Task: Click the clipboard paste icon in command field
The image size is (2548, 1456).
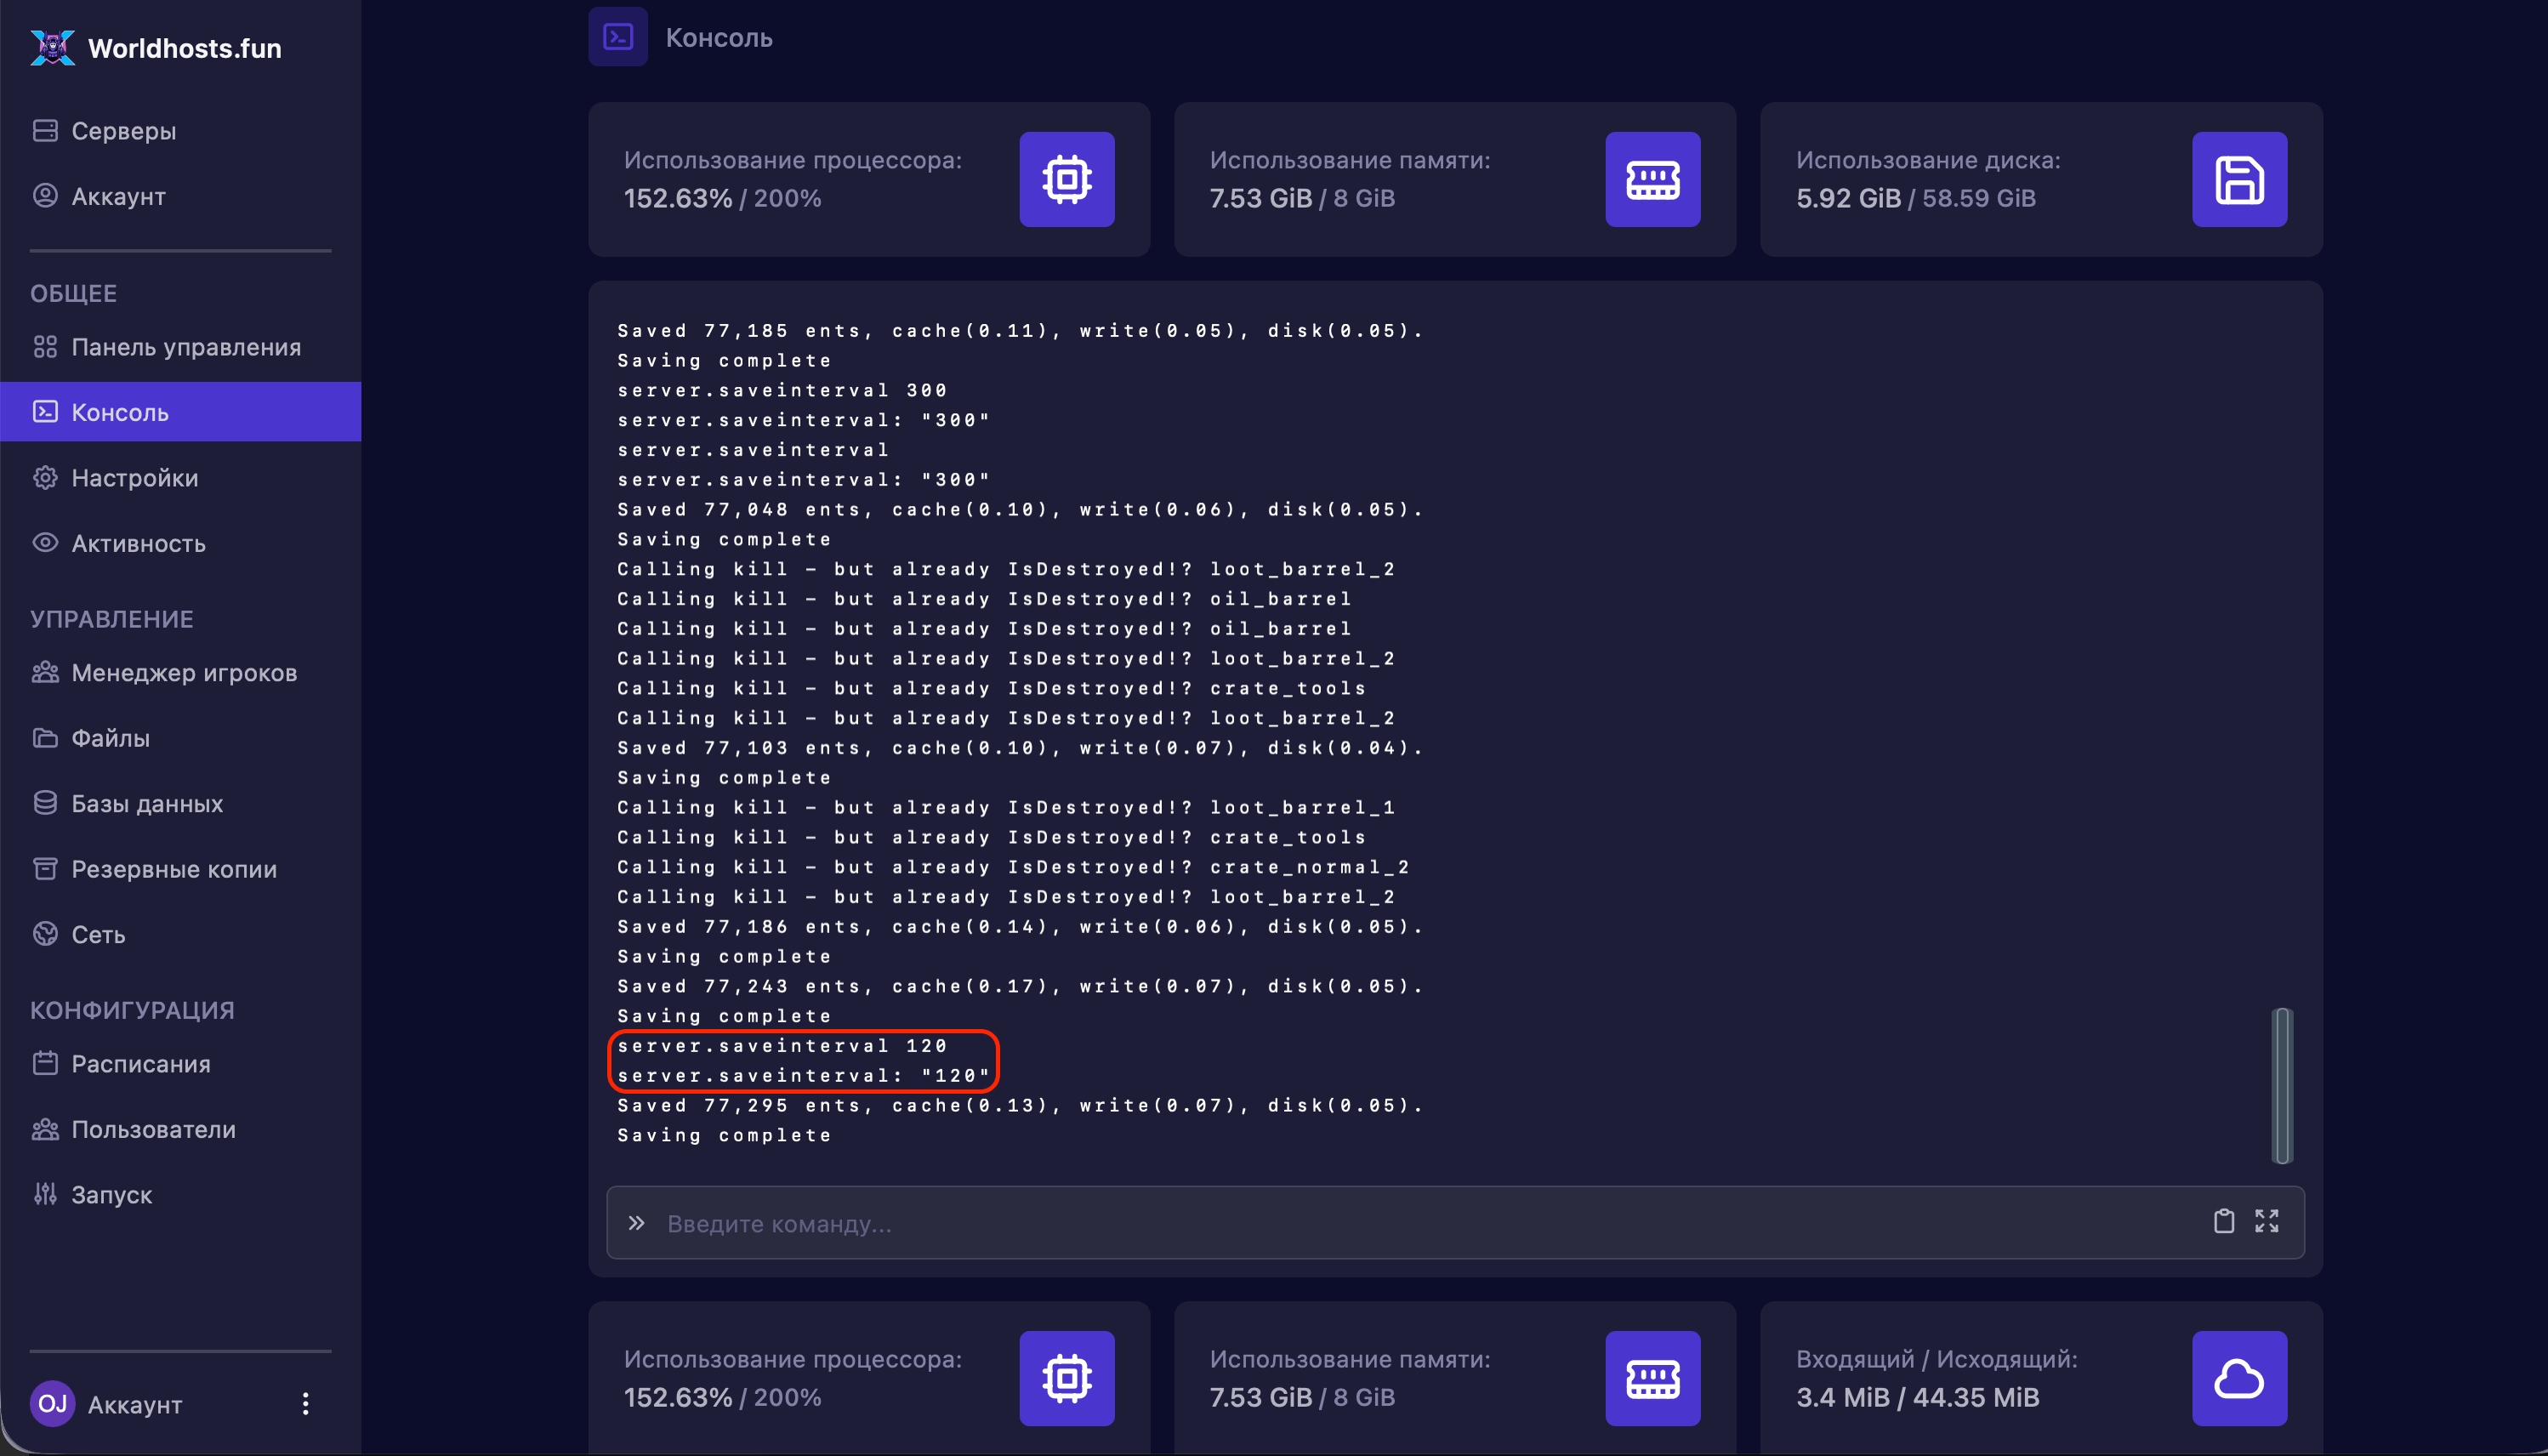Action: [x=2223, y=1221]
